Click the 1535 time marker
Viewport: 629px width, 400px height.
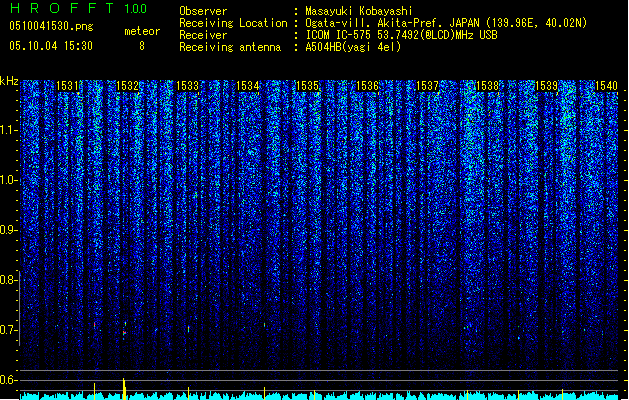307,86
